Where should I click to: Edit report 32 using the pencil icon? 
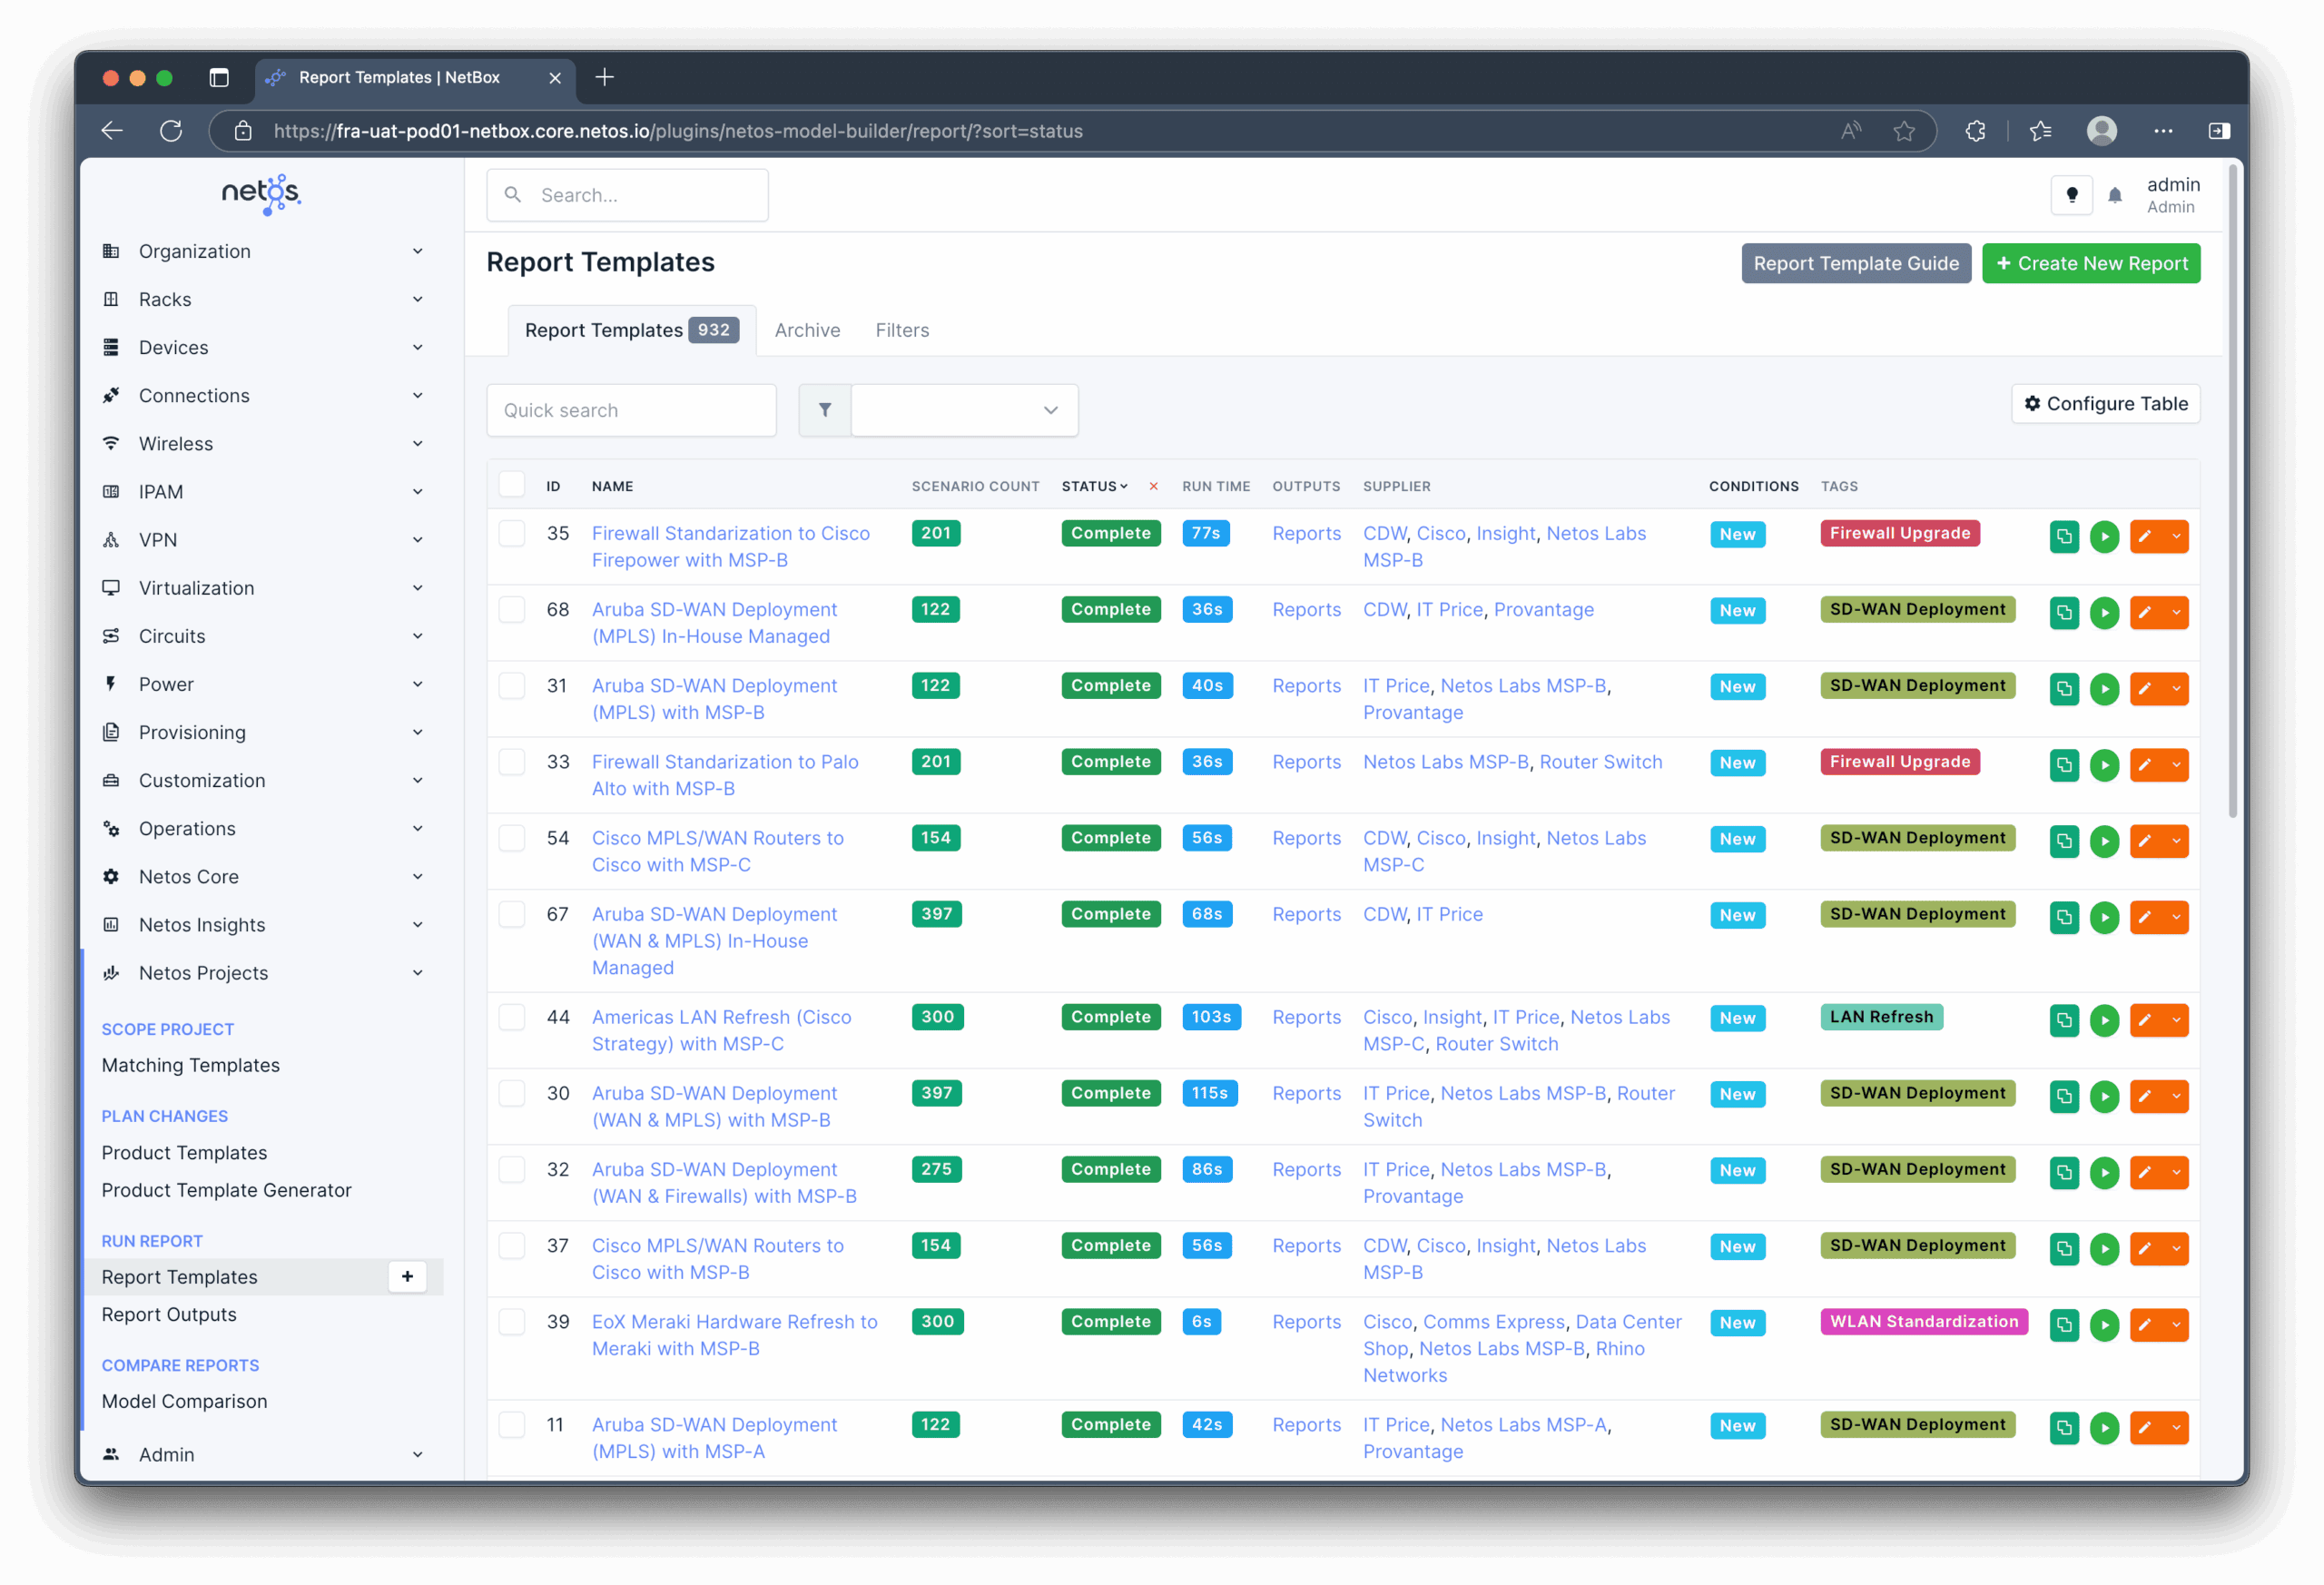pyautogui.click(x=2145, y=1172)
